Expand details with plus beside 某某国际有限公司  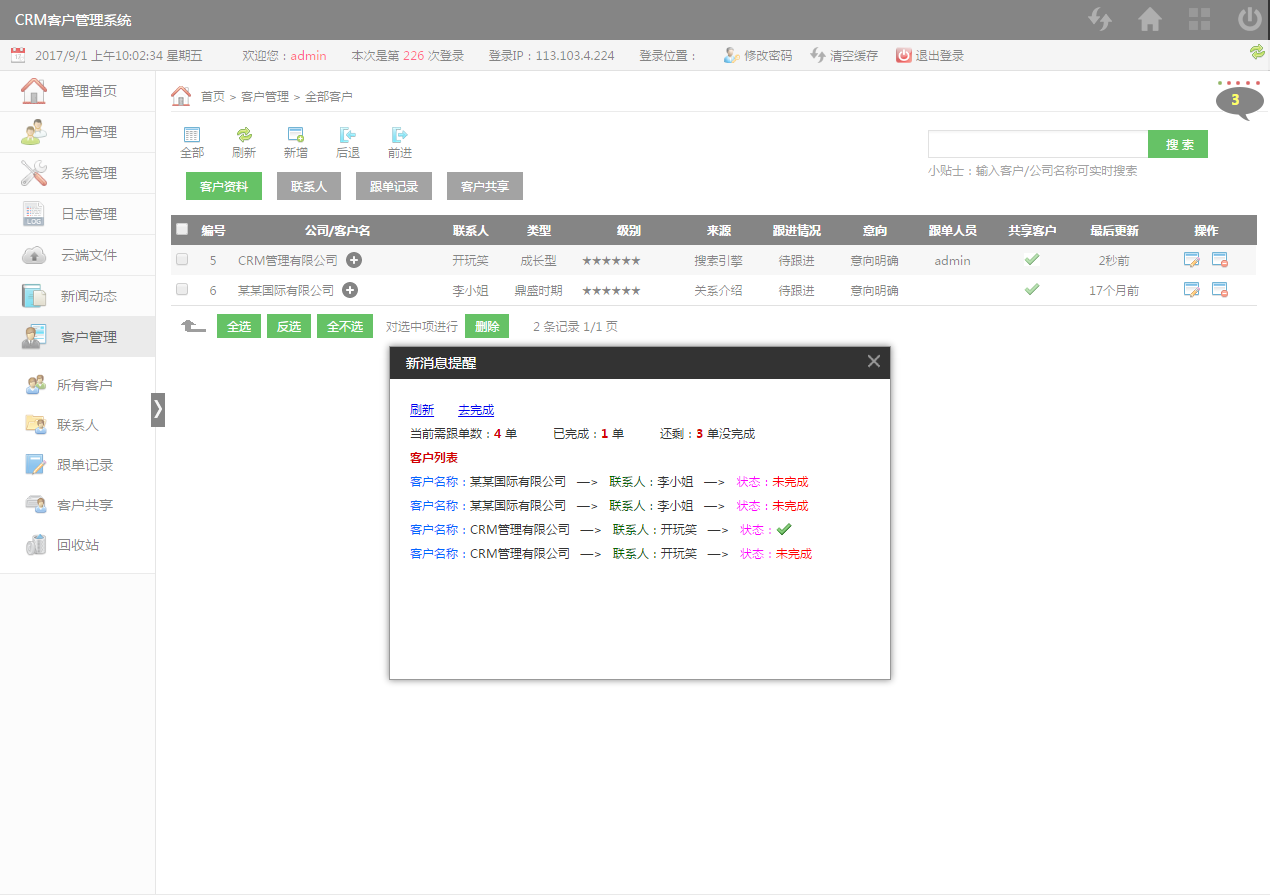coord(350,290)
